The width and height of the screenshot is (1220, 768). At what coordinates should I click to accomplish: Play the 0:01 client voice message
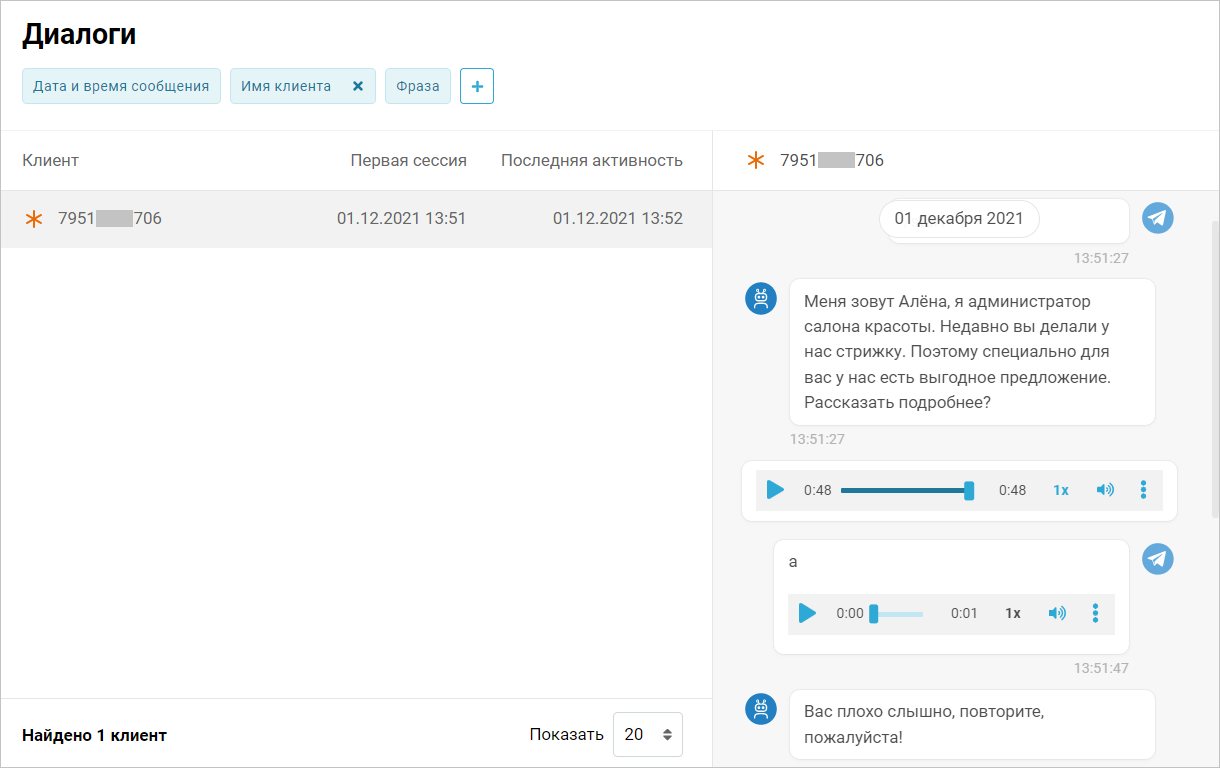(x=807, y=613)
